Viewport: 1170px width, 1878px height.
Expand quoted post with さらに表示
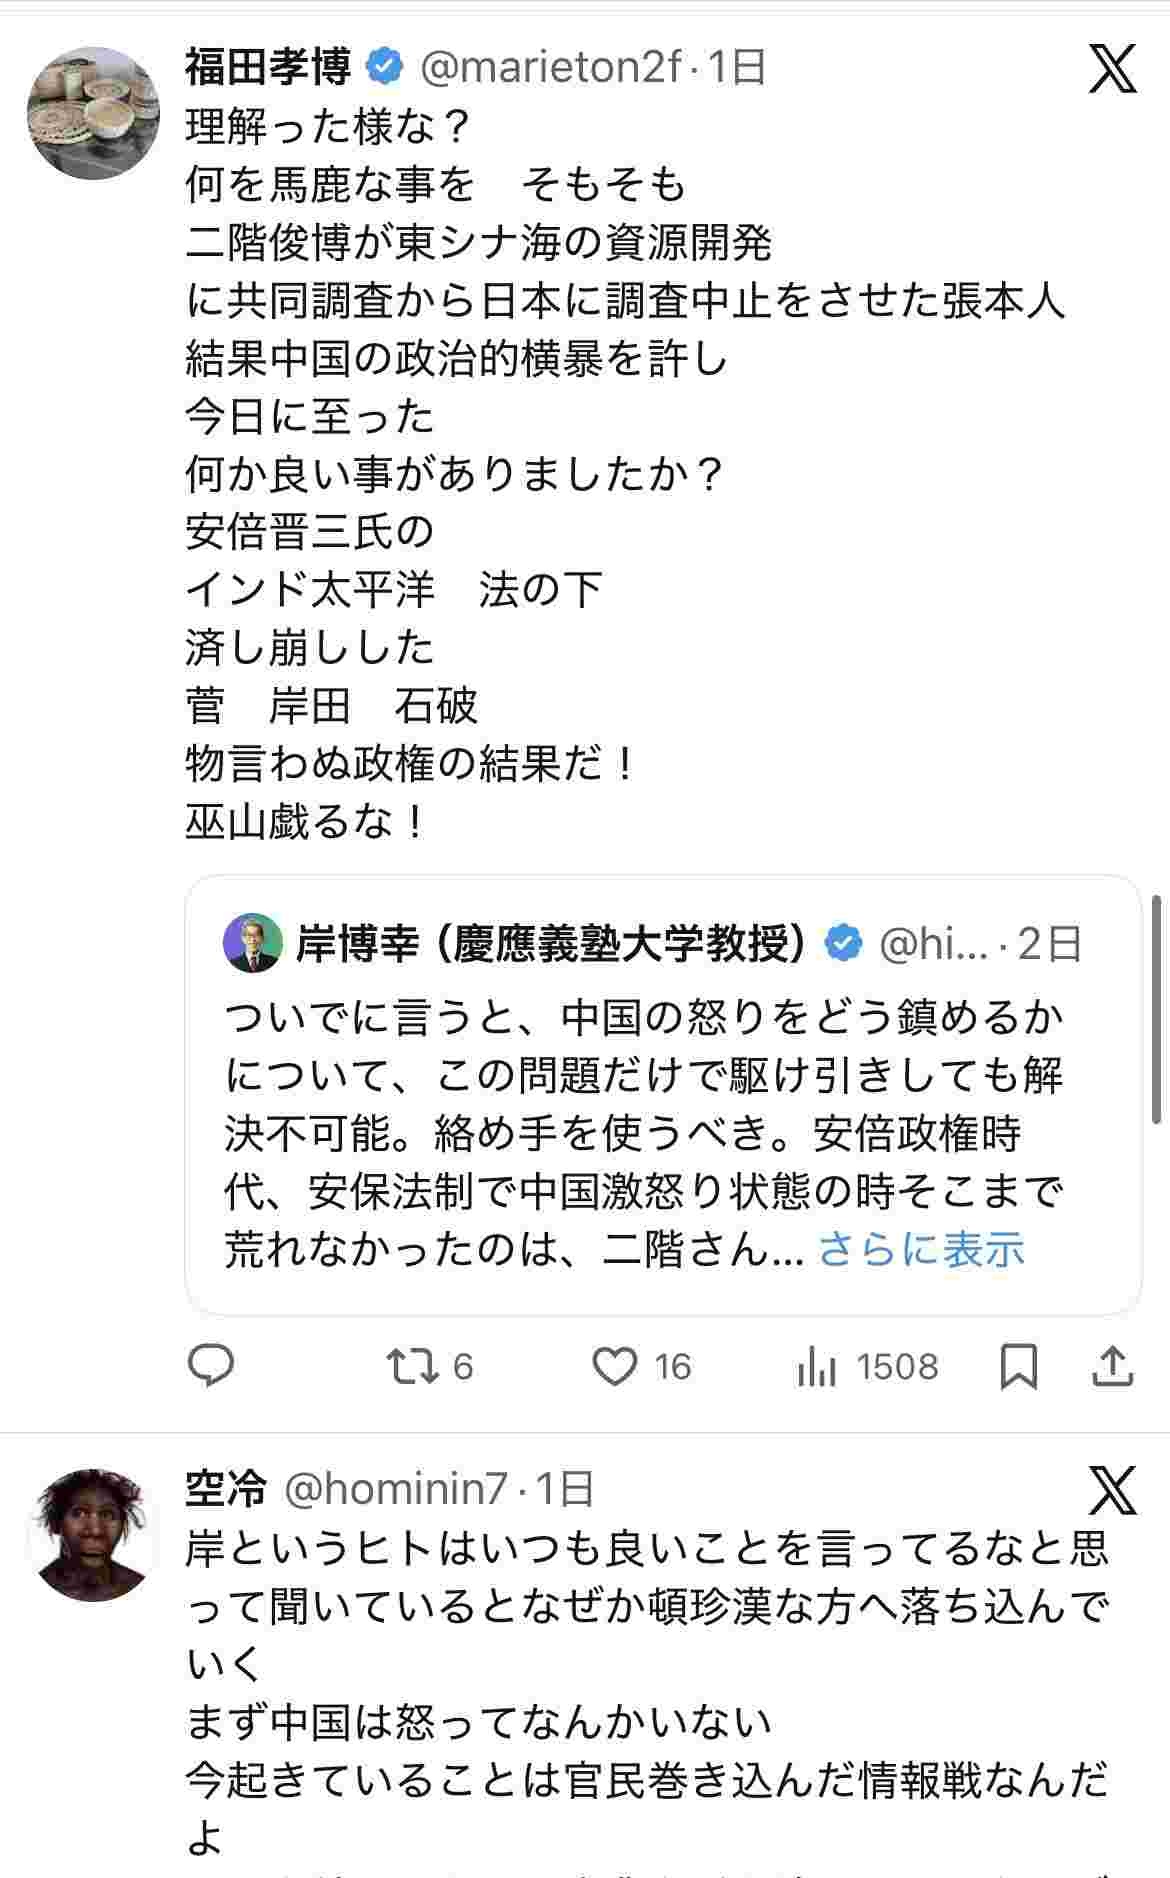coord(921,1249)
